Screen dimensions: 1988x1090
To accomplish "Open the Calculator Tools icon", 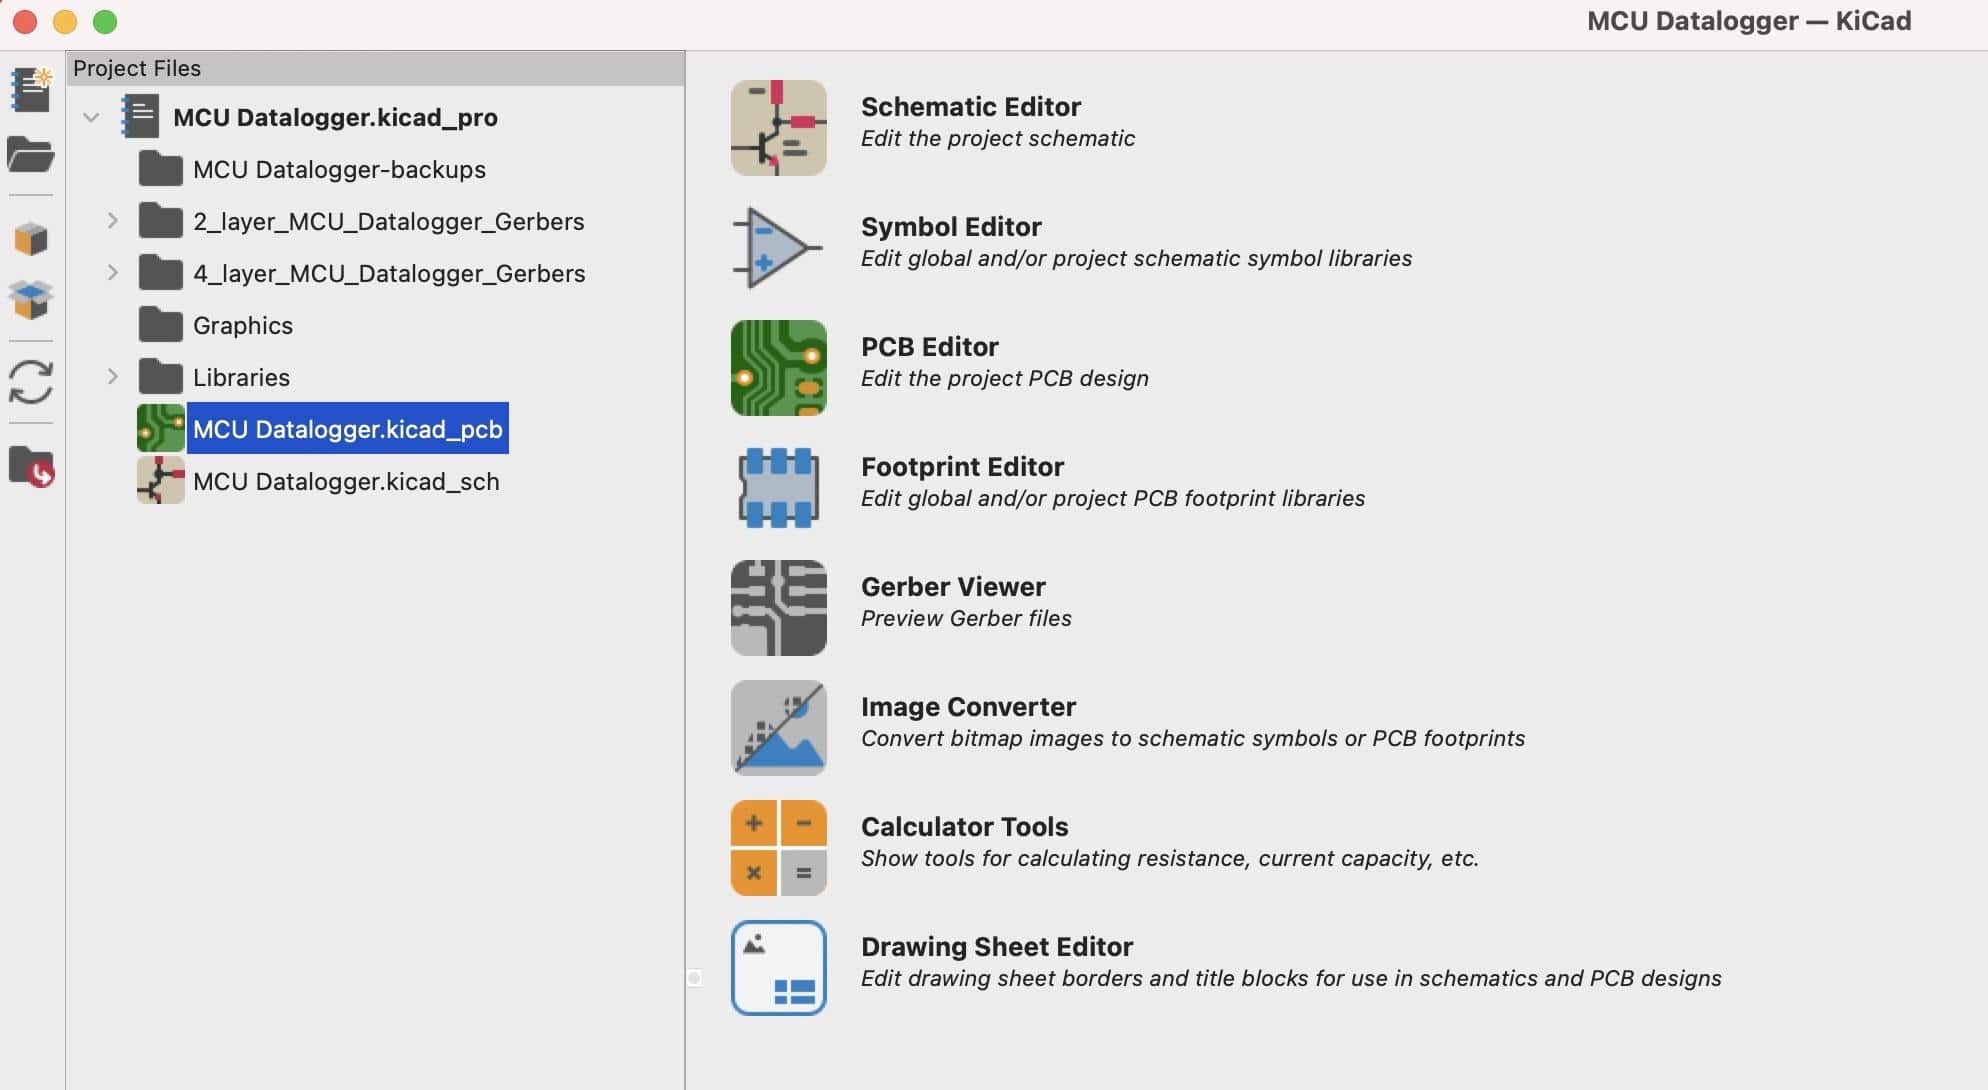I will tap(778, 848).
